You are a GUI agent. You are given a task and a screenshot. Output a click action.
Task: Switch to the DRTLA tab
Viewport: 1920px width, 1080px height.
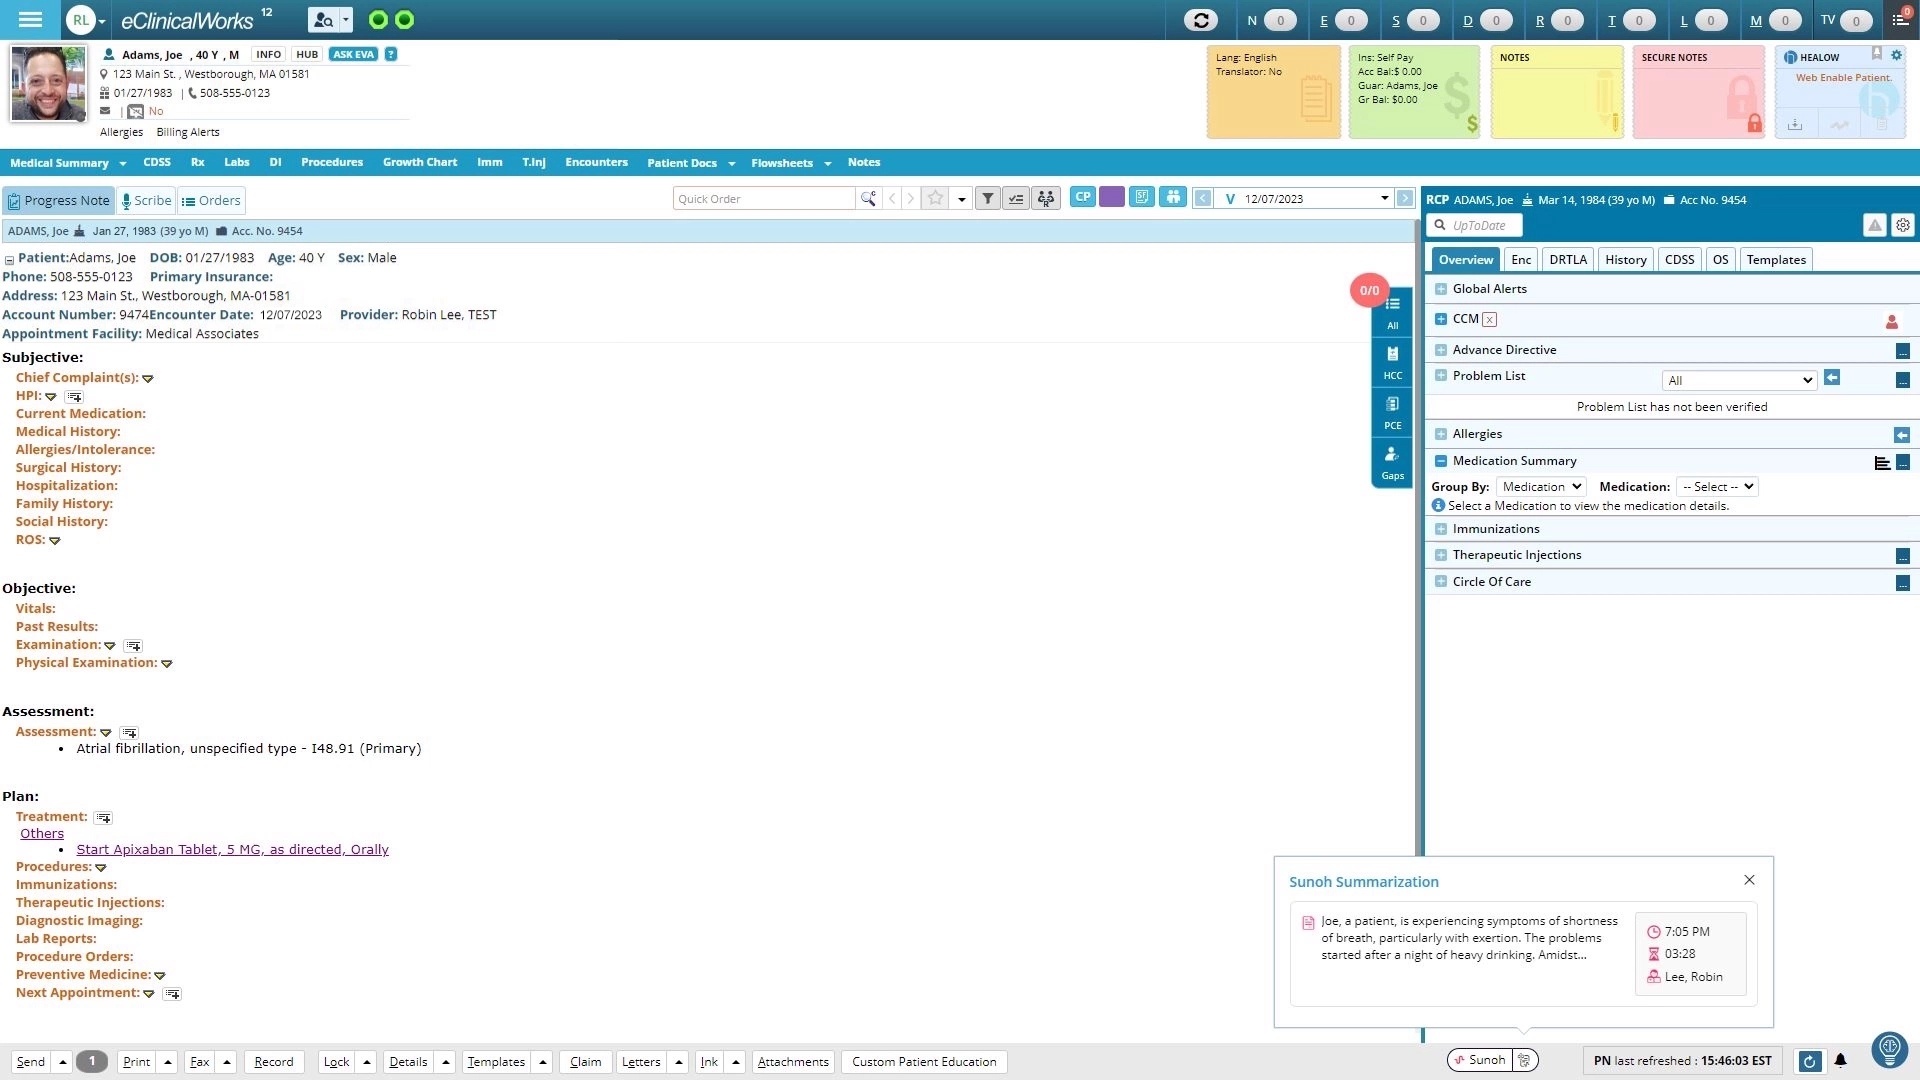[x=1567, y=259]
